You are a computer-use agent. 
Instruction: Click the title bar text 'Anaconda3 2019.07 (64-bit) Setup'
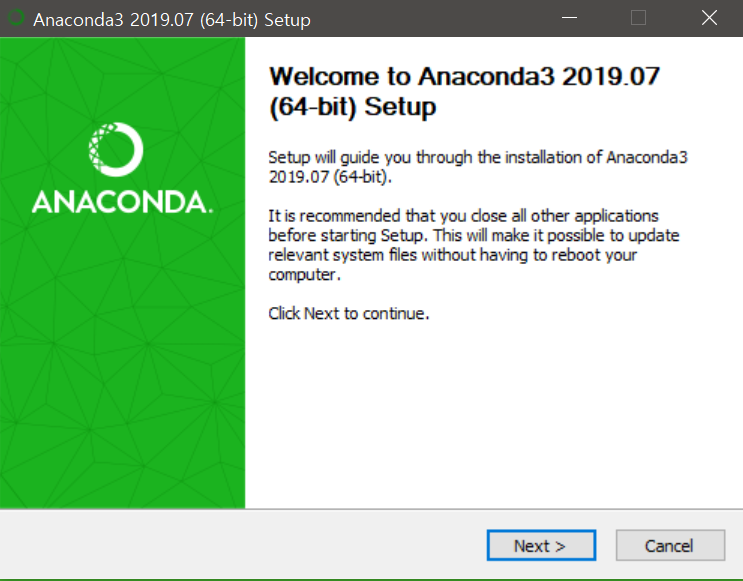click(x=172, y=20)
